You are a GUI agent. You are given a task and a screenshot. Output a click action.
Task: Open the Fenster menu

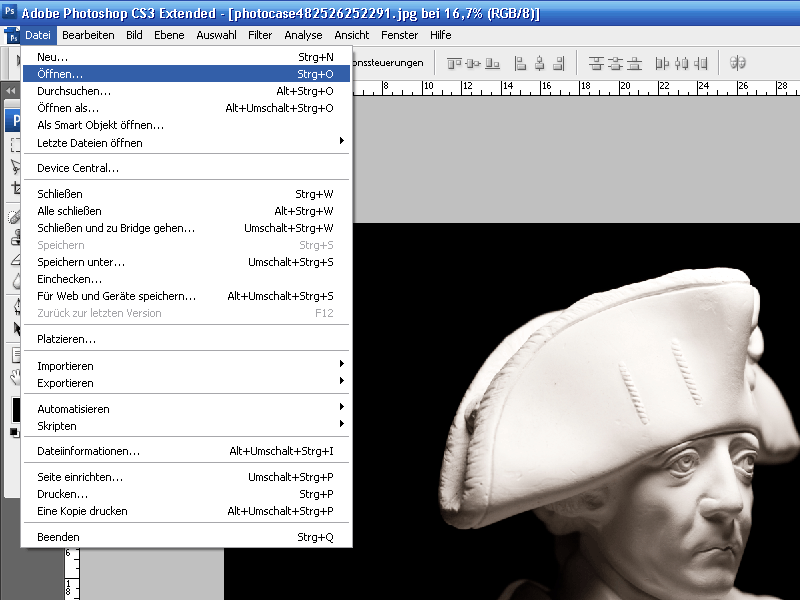click(x=399, y=35)
